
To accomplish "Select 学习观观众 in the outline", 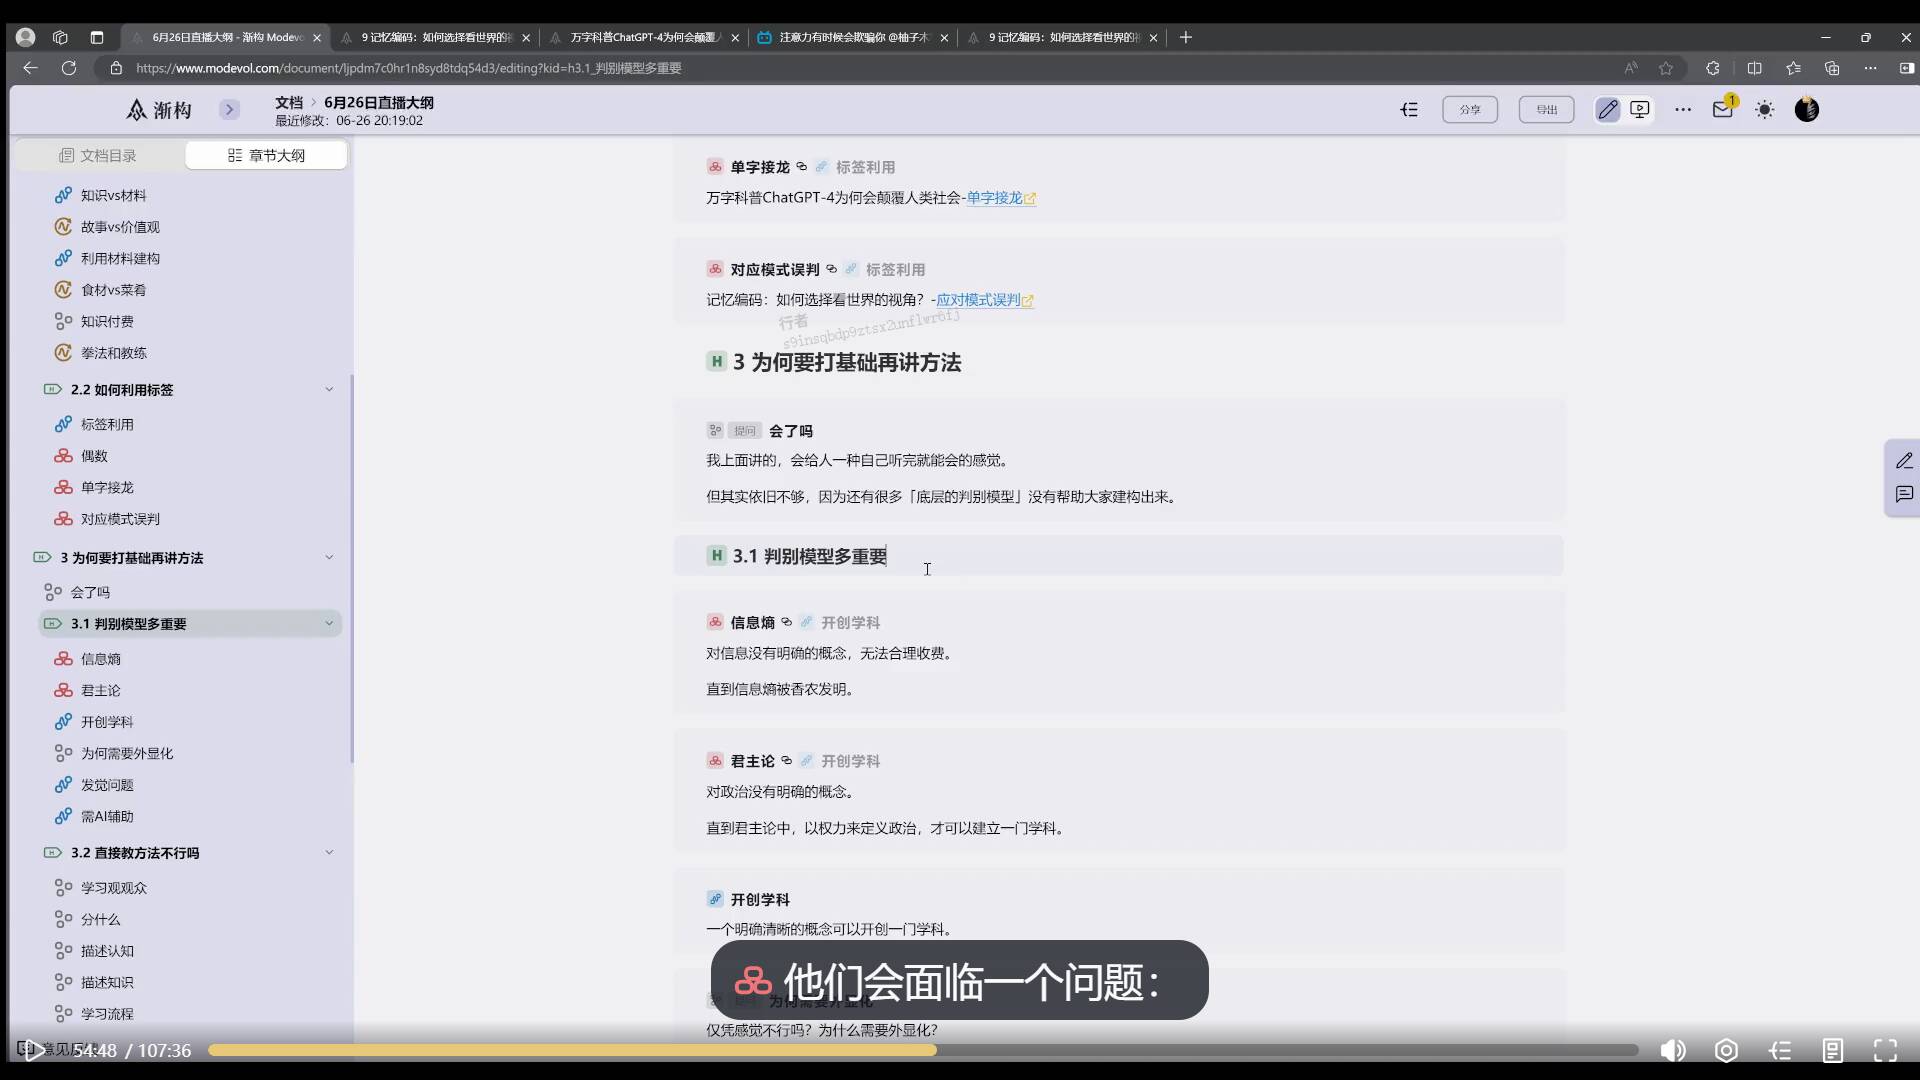I will pyautogui.click(x=113, y=888).
